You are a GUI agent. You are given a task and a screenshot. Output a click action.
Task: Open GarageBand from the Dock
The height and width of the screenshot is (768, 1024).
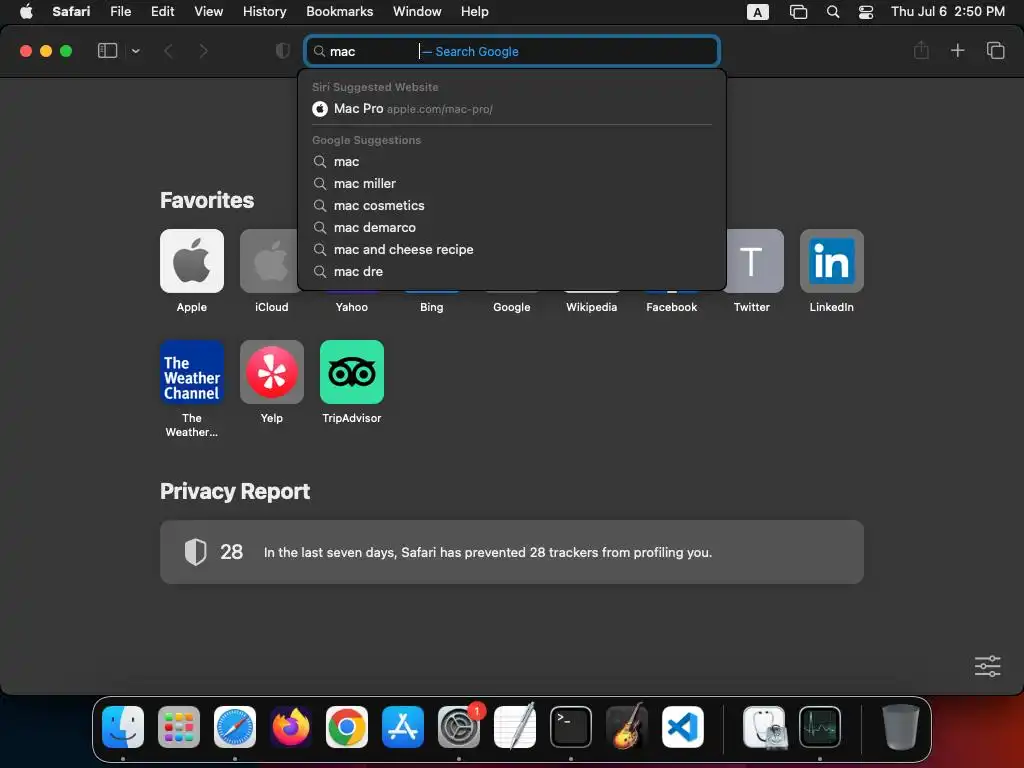[627, 726]
